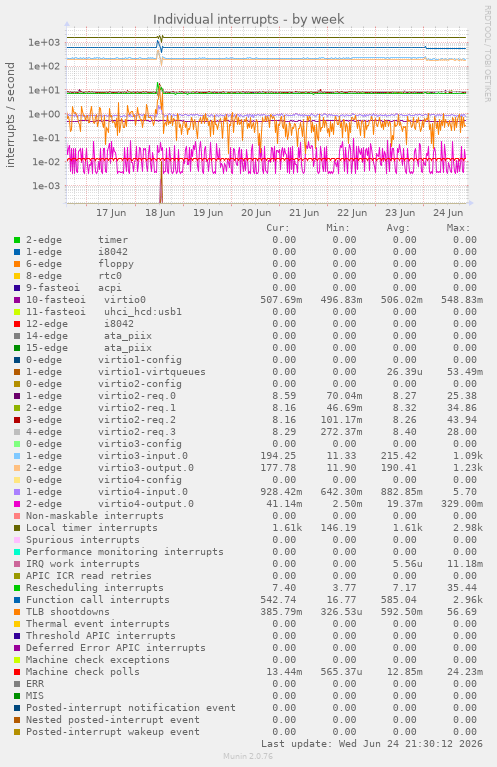Viewport: 497px width, 767px height.
Task: Click the 18 Jun x-axis label
Action: coord(160,213)
